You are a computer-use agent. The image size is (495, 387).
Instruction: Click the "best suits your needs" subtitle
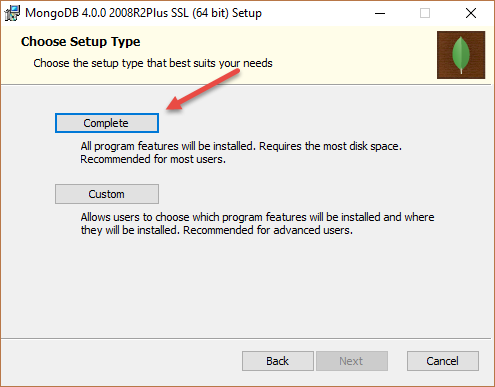[x=221, y=63]
